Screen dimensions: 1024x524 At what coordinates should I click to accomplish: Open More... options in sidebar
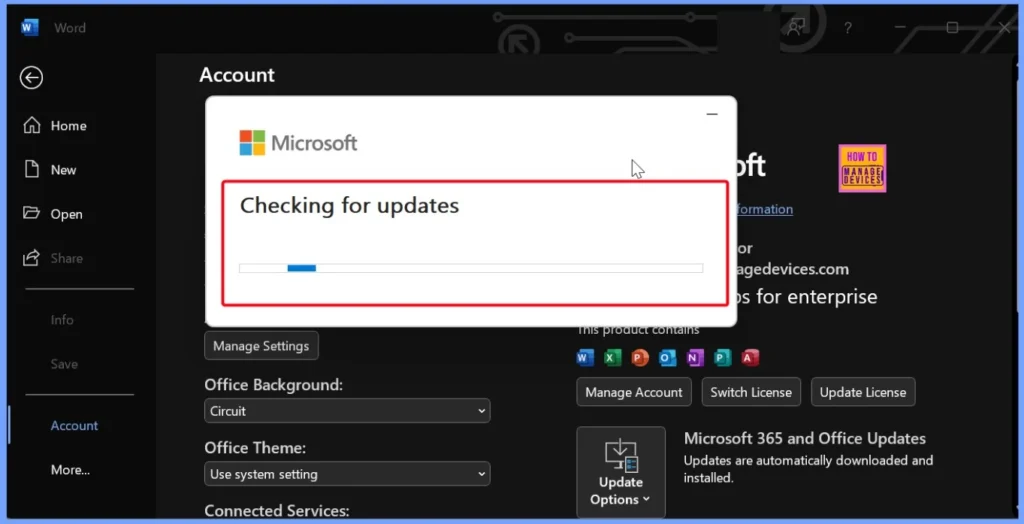(70, 470)
